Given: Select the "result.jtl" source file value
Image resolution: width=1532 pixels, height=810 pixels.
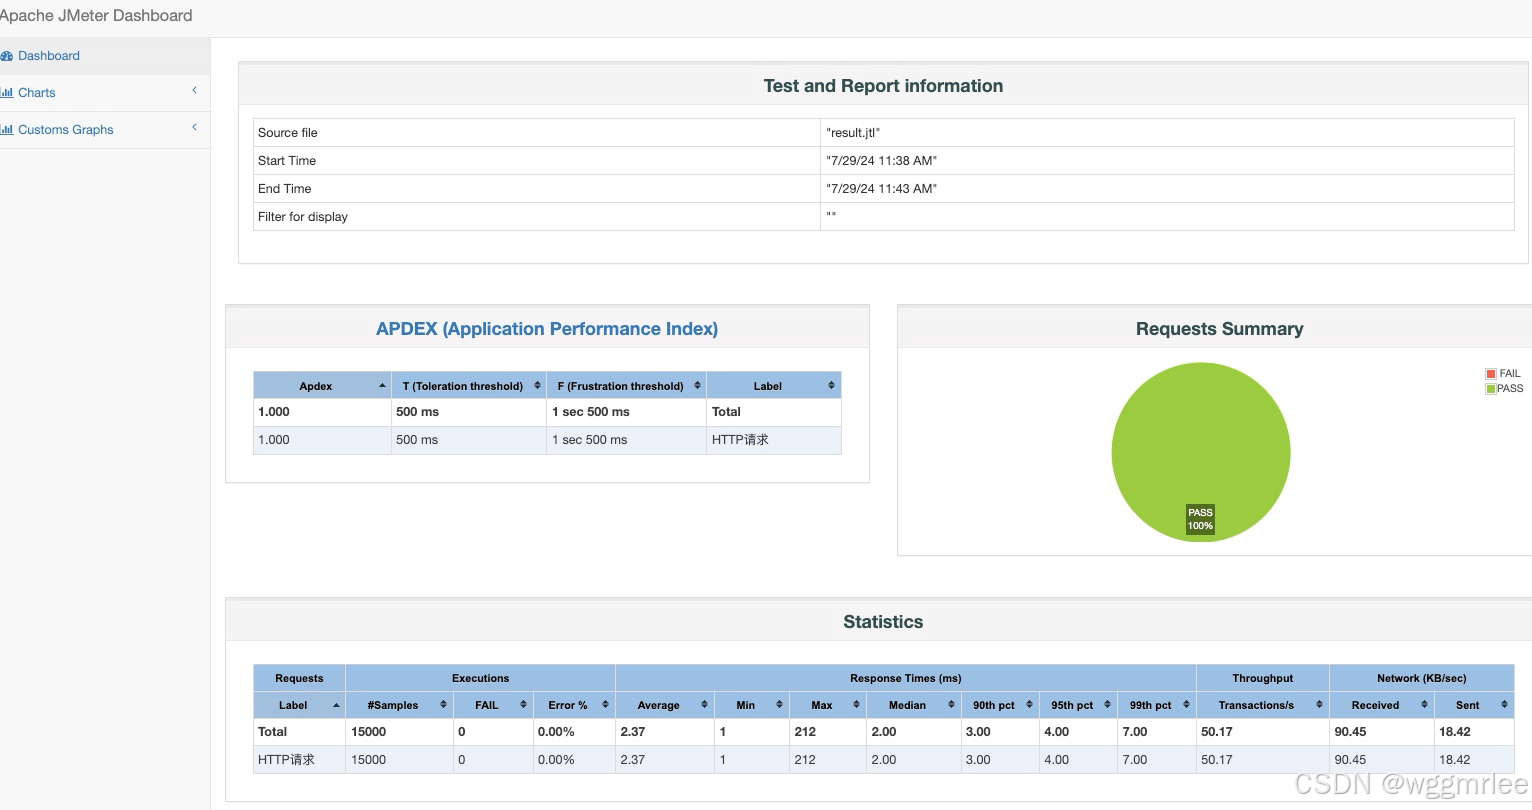Looking at the screenshot, I should tap(853, 133).
